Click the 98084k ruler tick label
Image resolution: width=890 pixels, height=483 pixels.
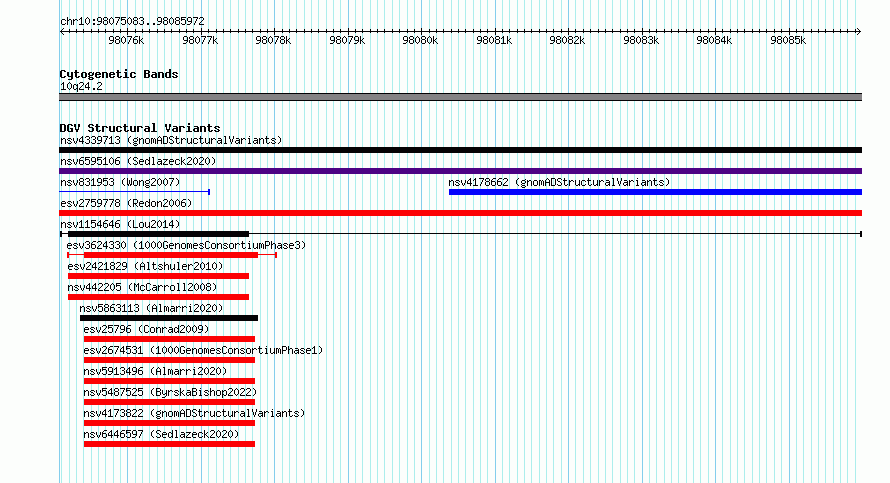[x=714, y=40]
